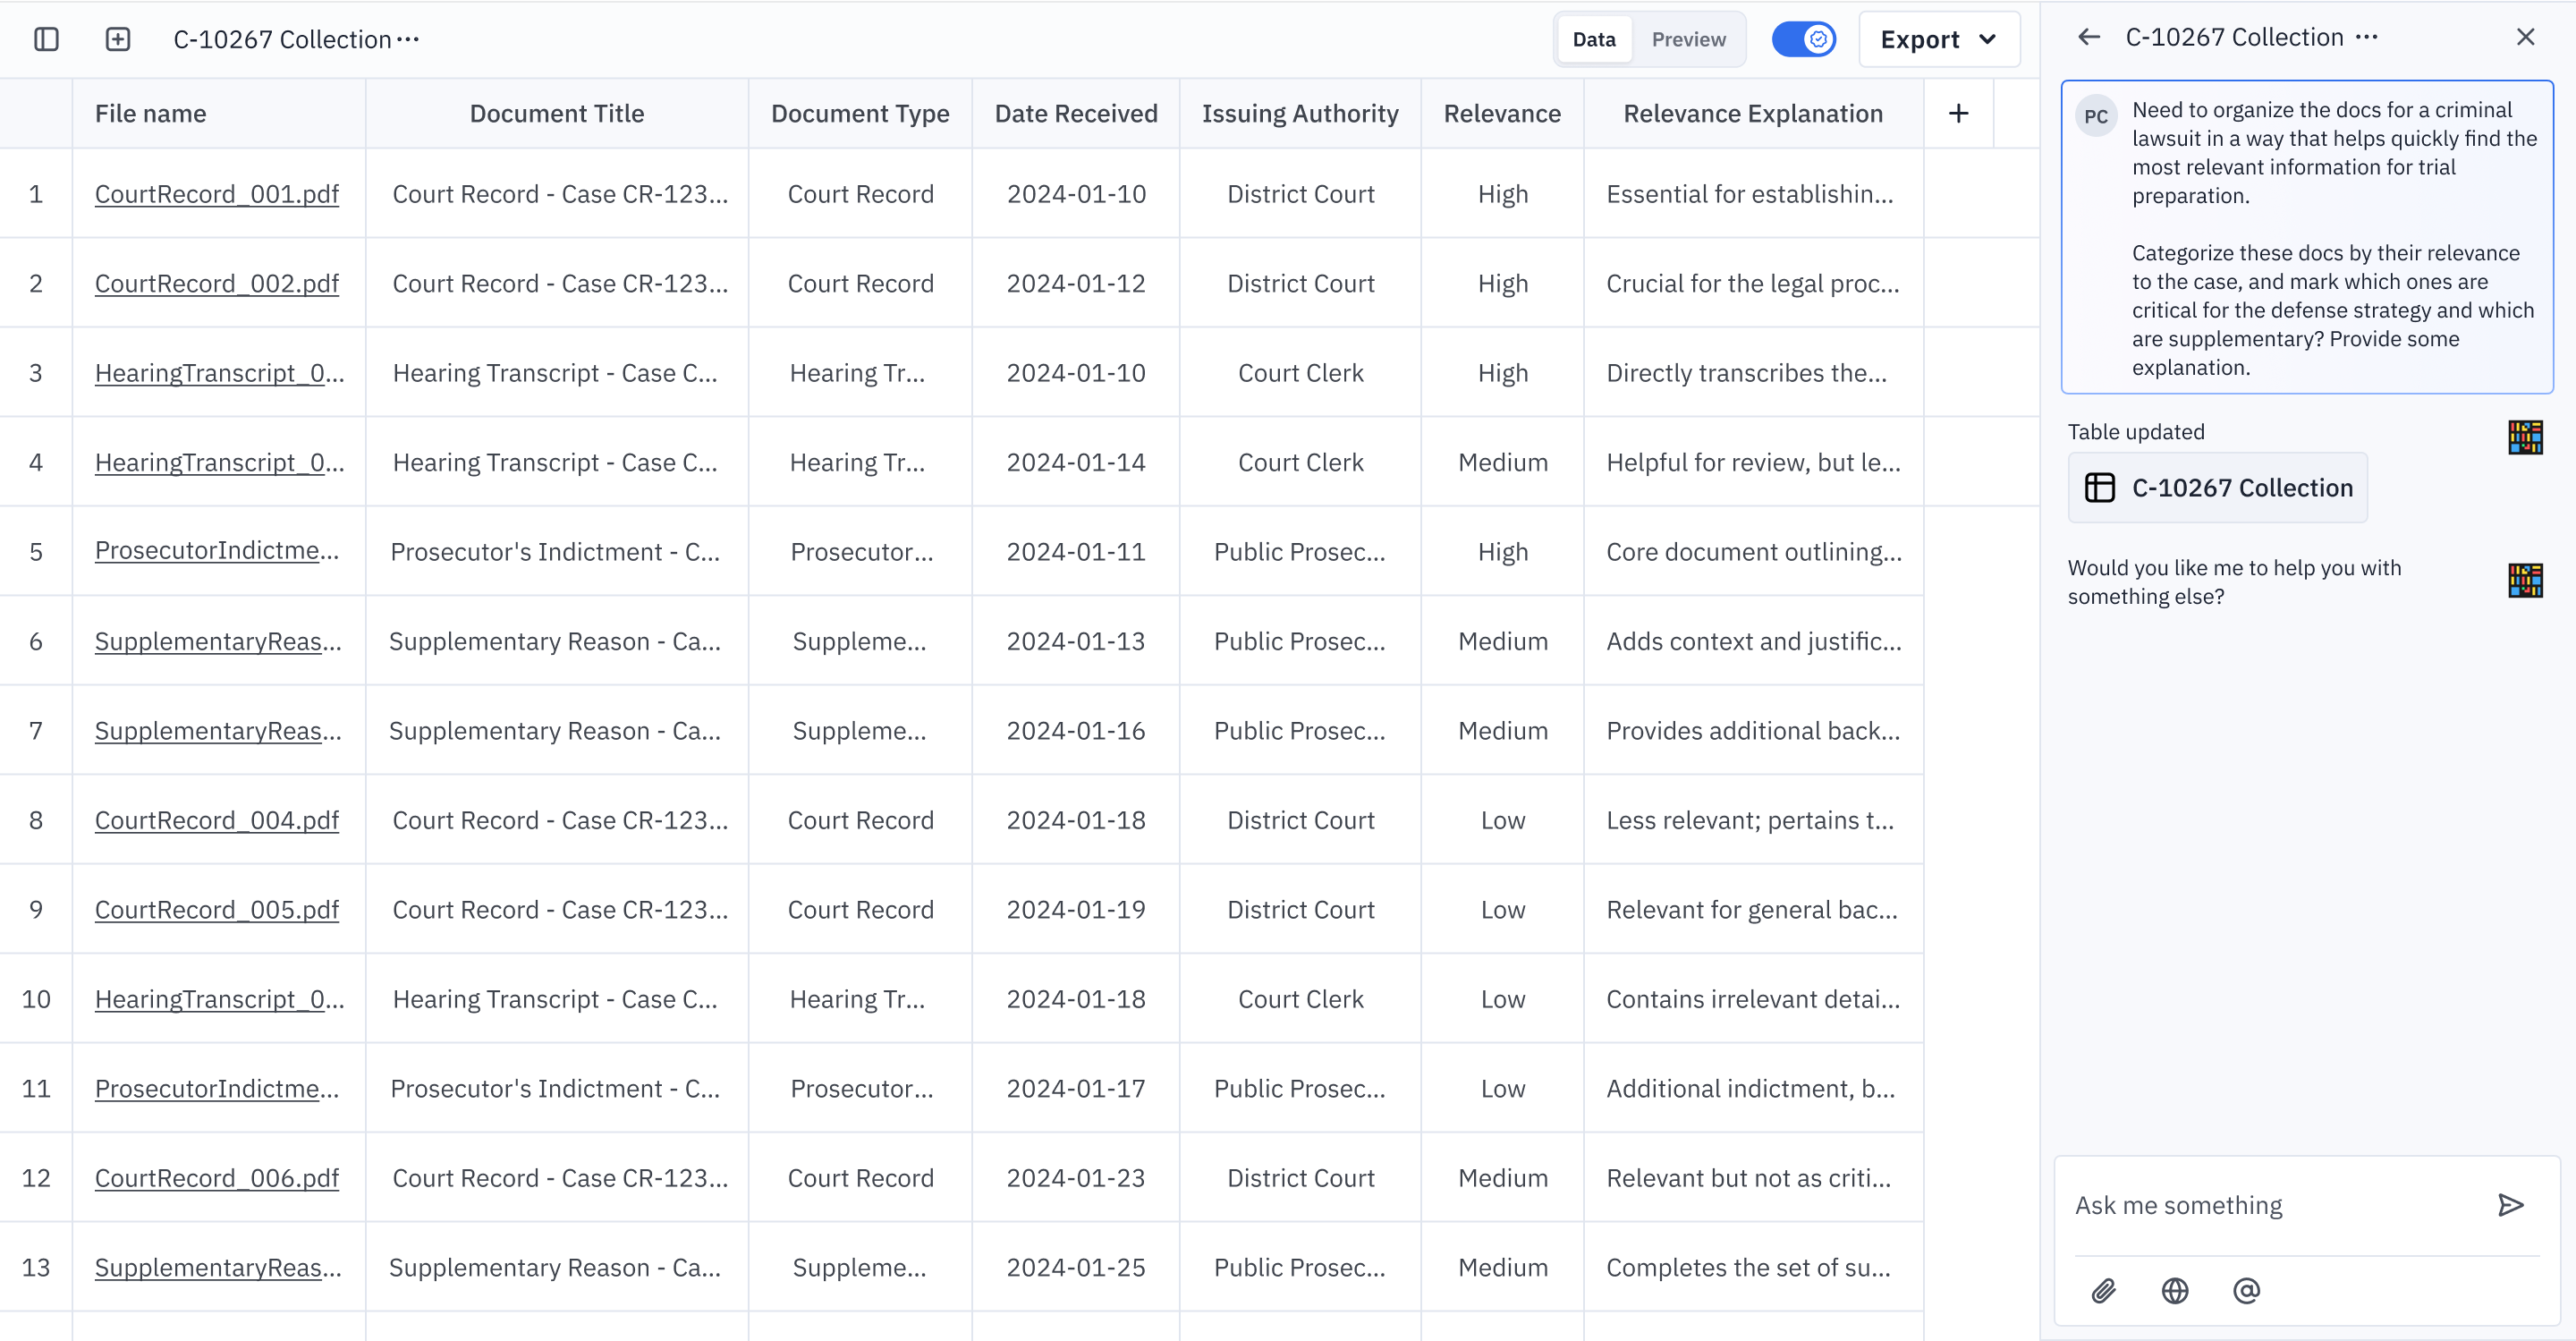Image resolution: width=2576 pixels, height=1341 pixels.
Task: Open the ellipsis menu next to the chat panel title
Action: click(2366, 37)
